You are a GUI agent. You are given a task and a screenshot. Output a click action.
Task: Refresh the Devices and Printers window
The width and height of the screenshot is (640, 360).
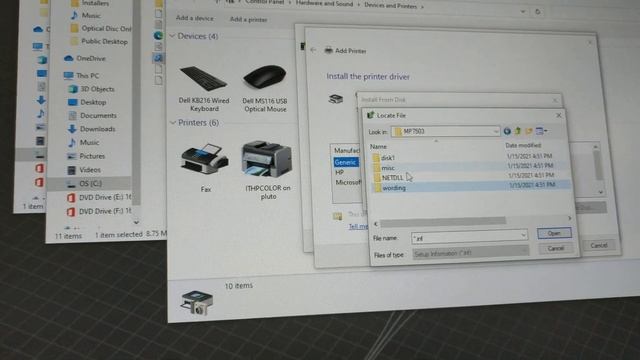point(538,11)
